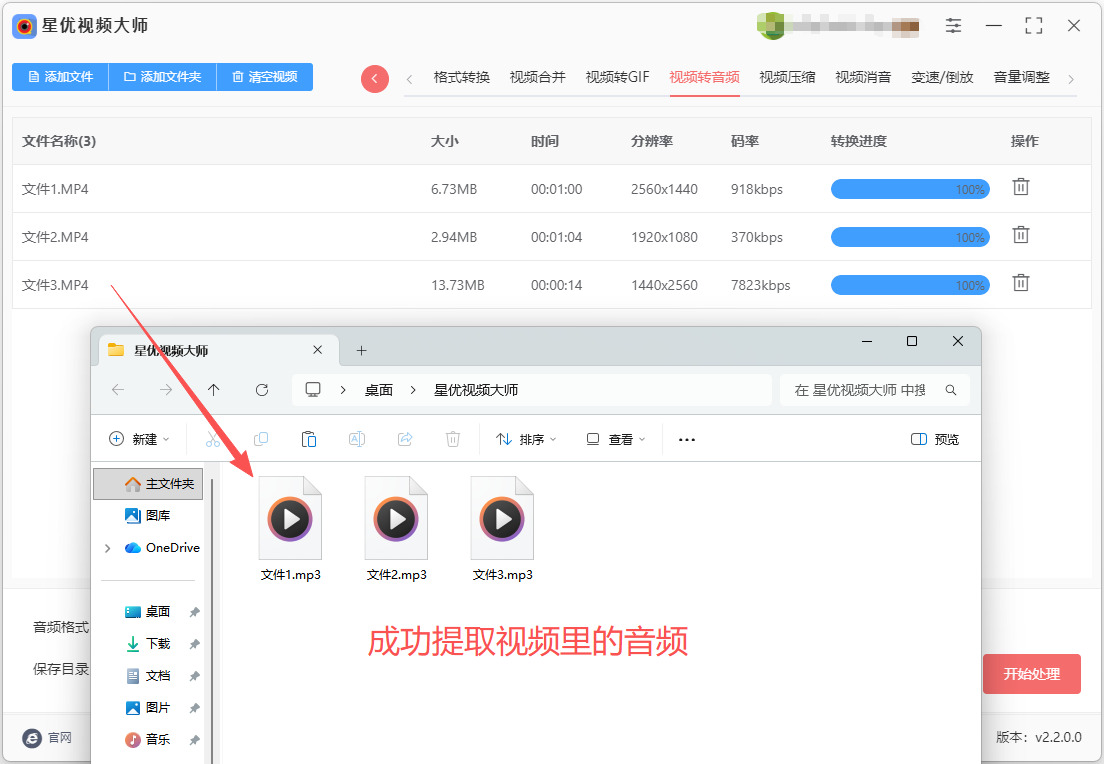
Task: Click the 星优视频大师 app logo icon
Action: (25, 26)
